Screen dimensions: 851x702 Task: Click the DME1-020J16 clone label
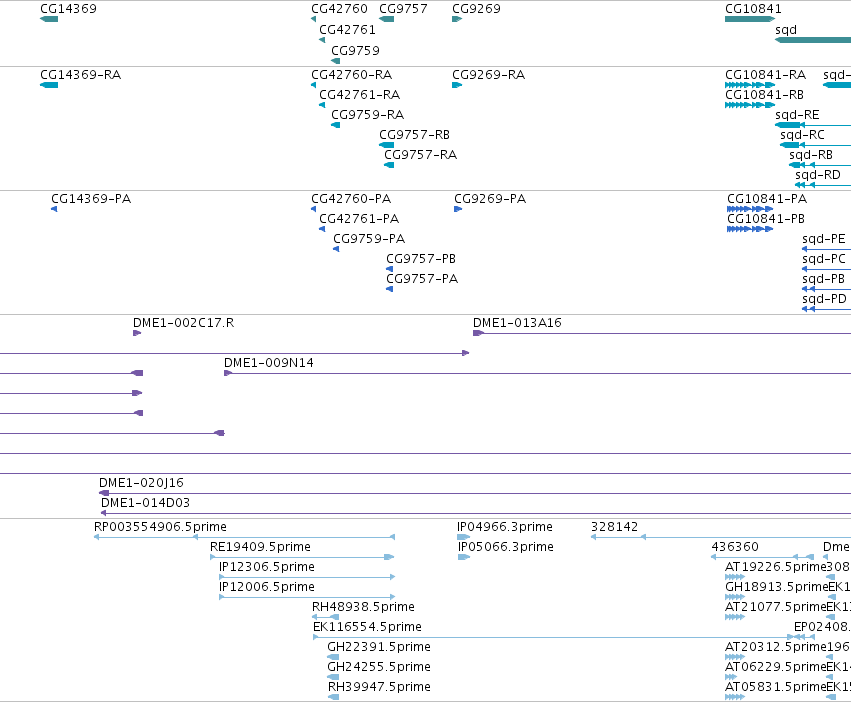(141, 483)
